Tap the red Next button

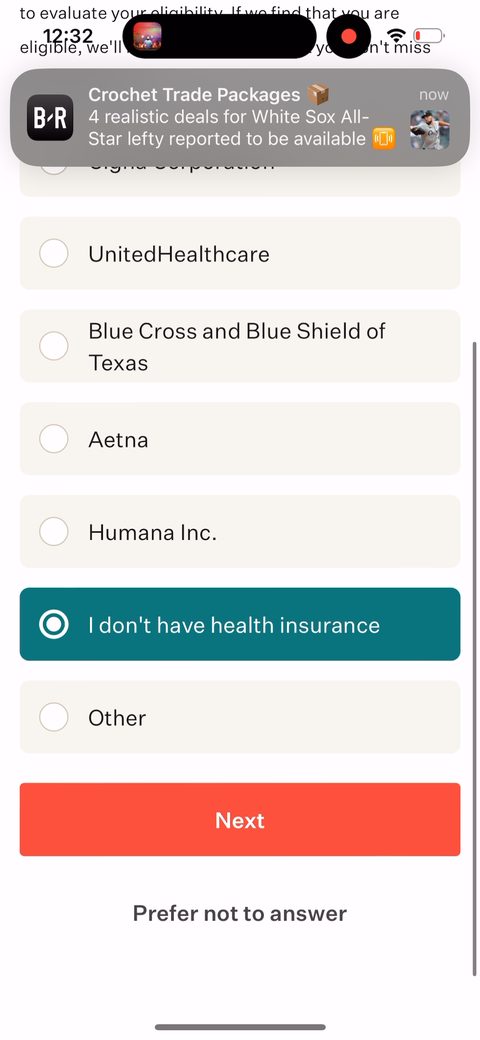click(x=240, y=820)
